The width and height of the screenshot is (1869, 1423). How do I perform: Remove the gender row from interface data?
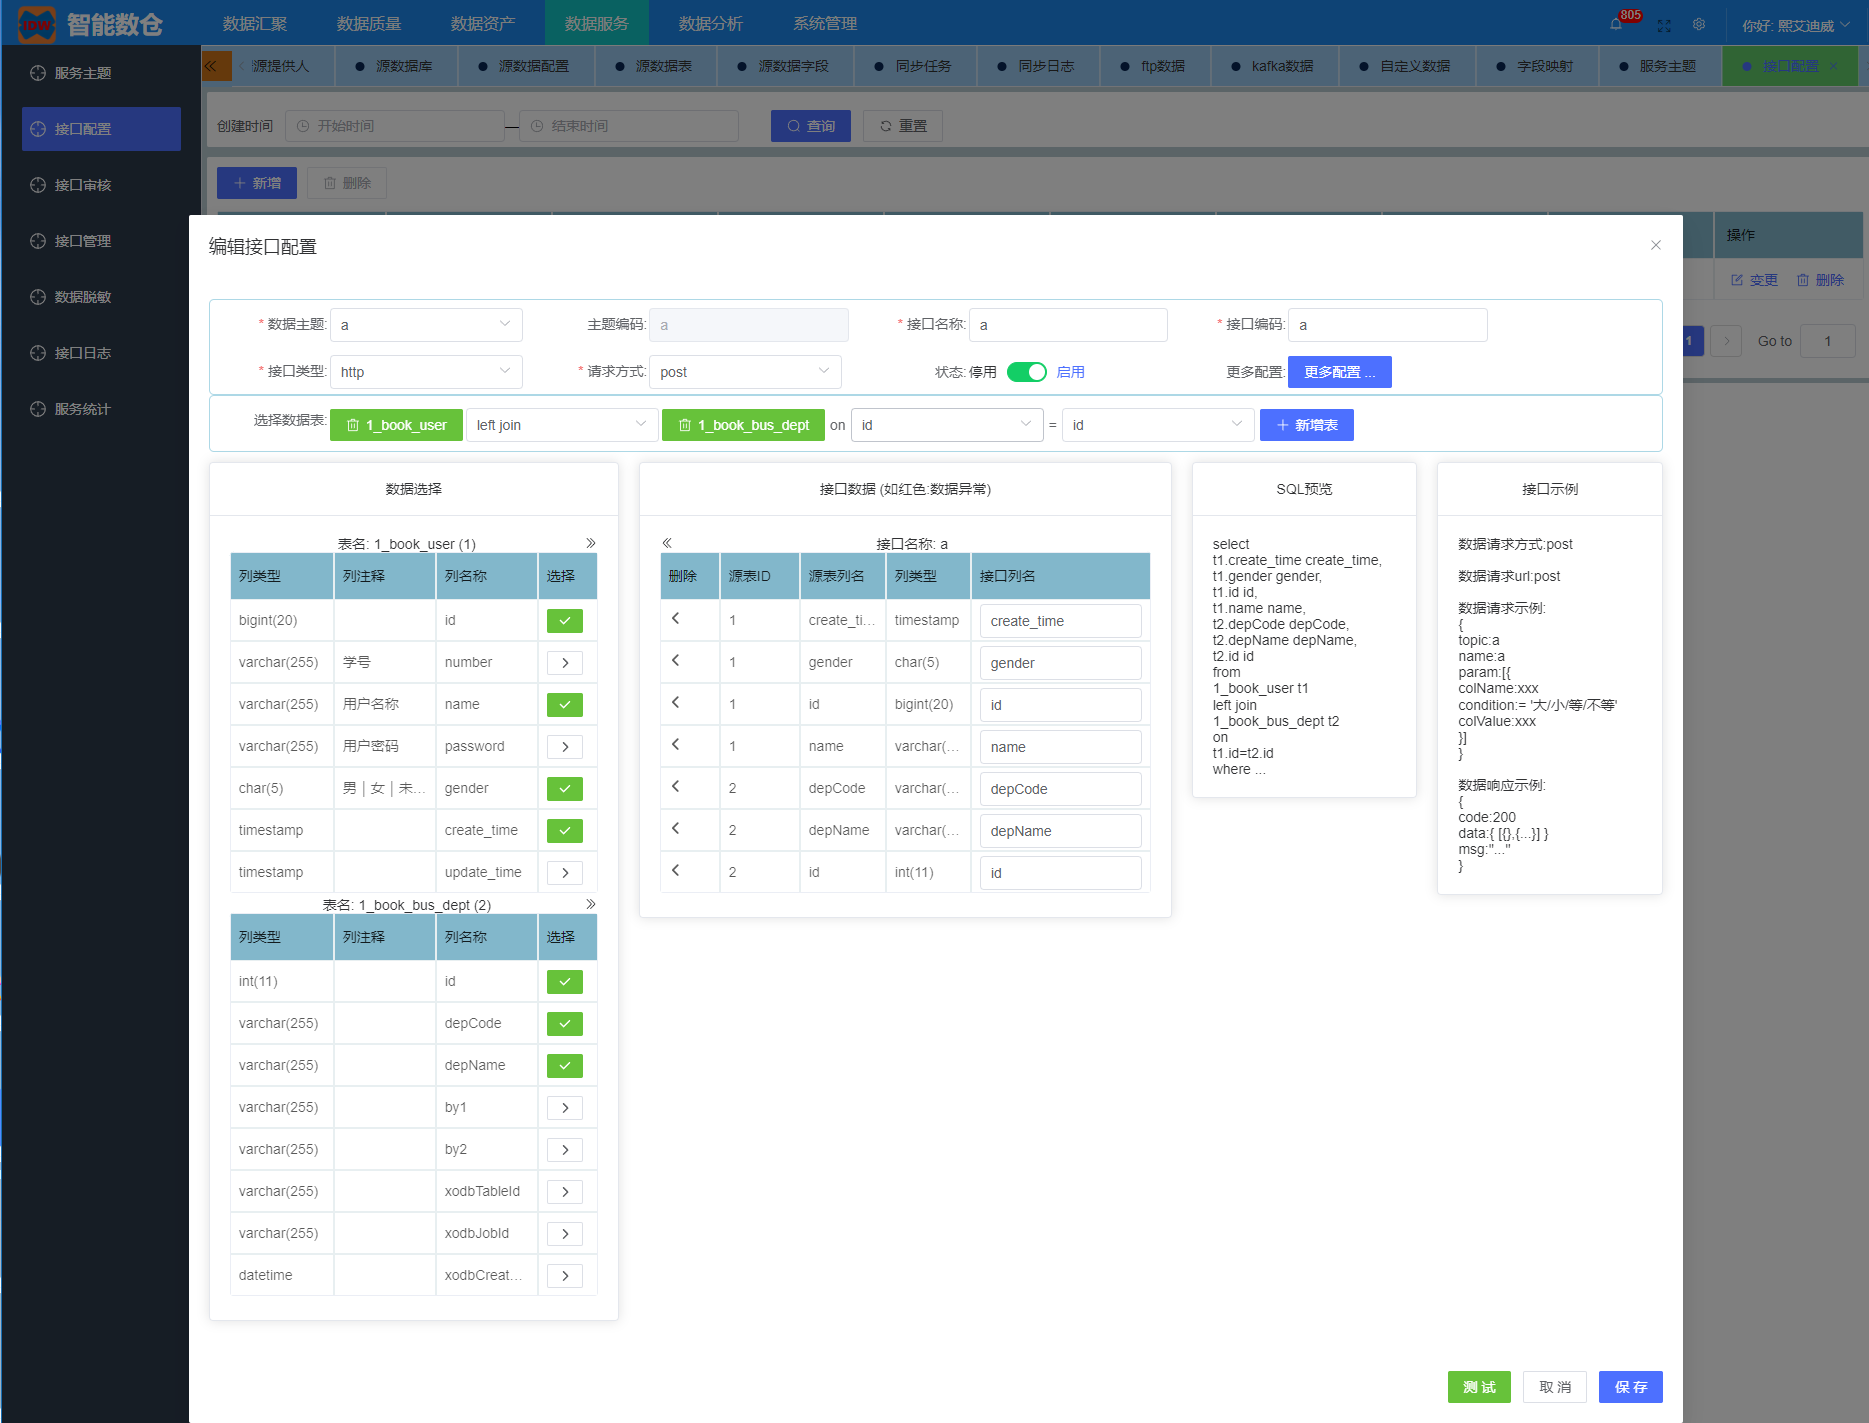click(x=676, y=661)
